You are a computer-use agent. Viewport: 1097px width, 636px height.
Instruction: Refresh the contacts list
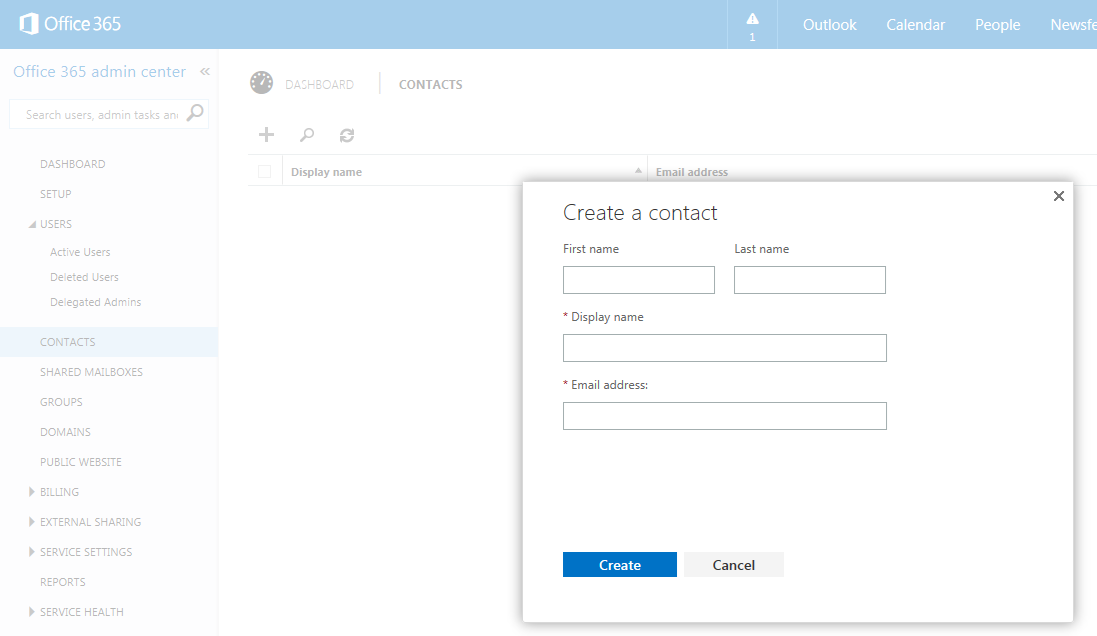pos(347,135)
